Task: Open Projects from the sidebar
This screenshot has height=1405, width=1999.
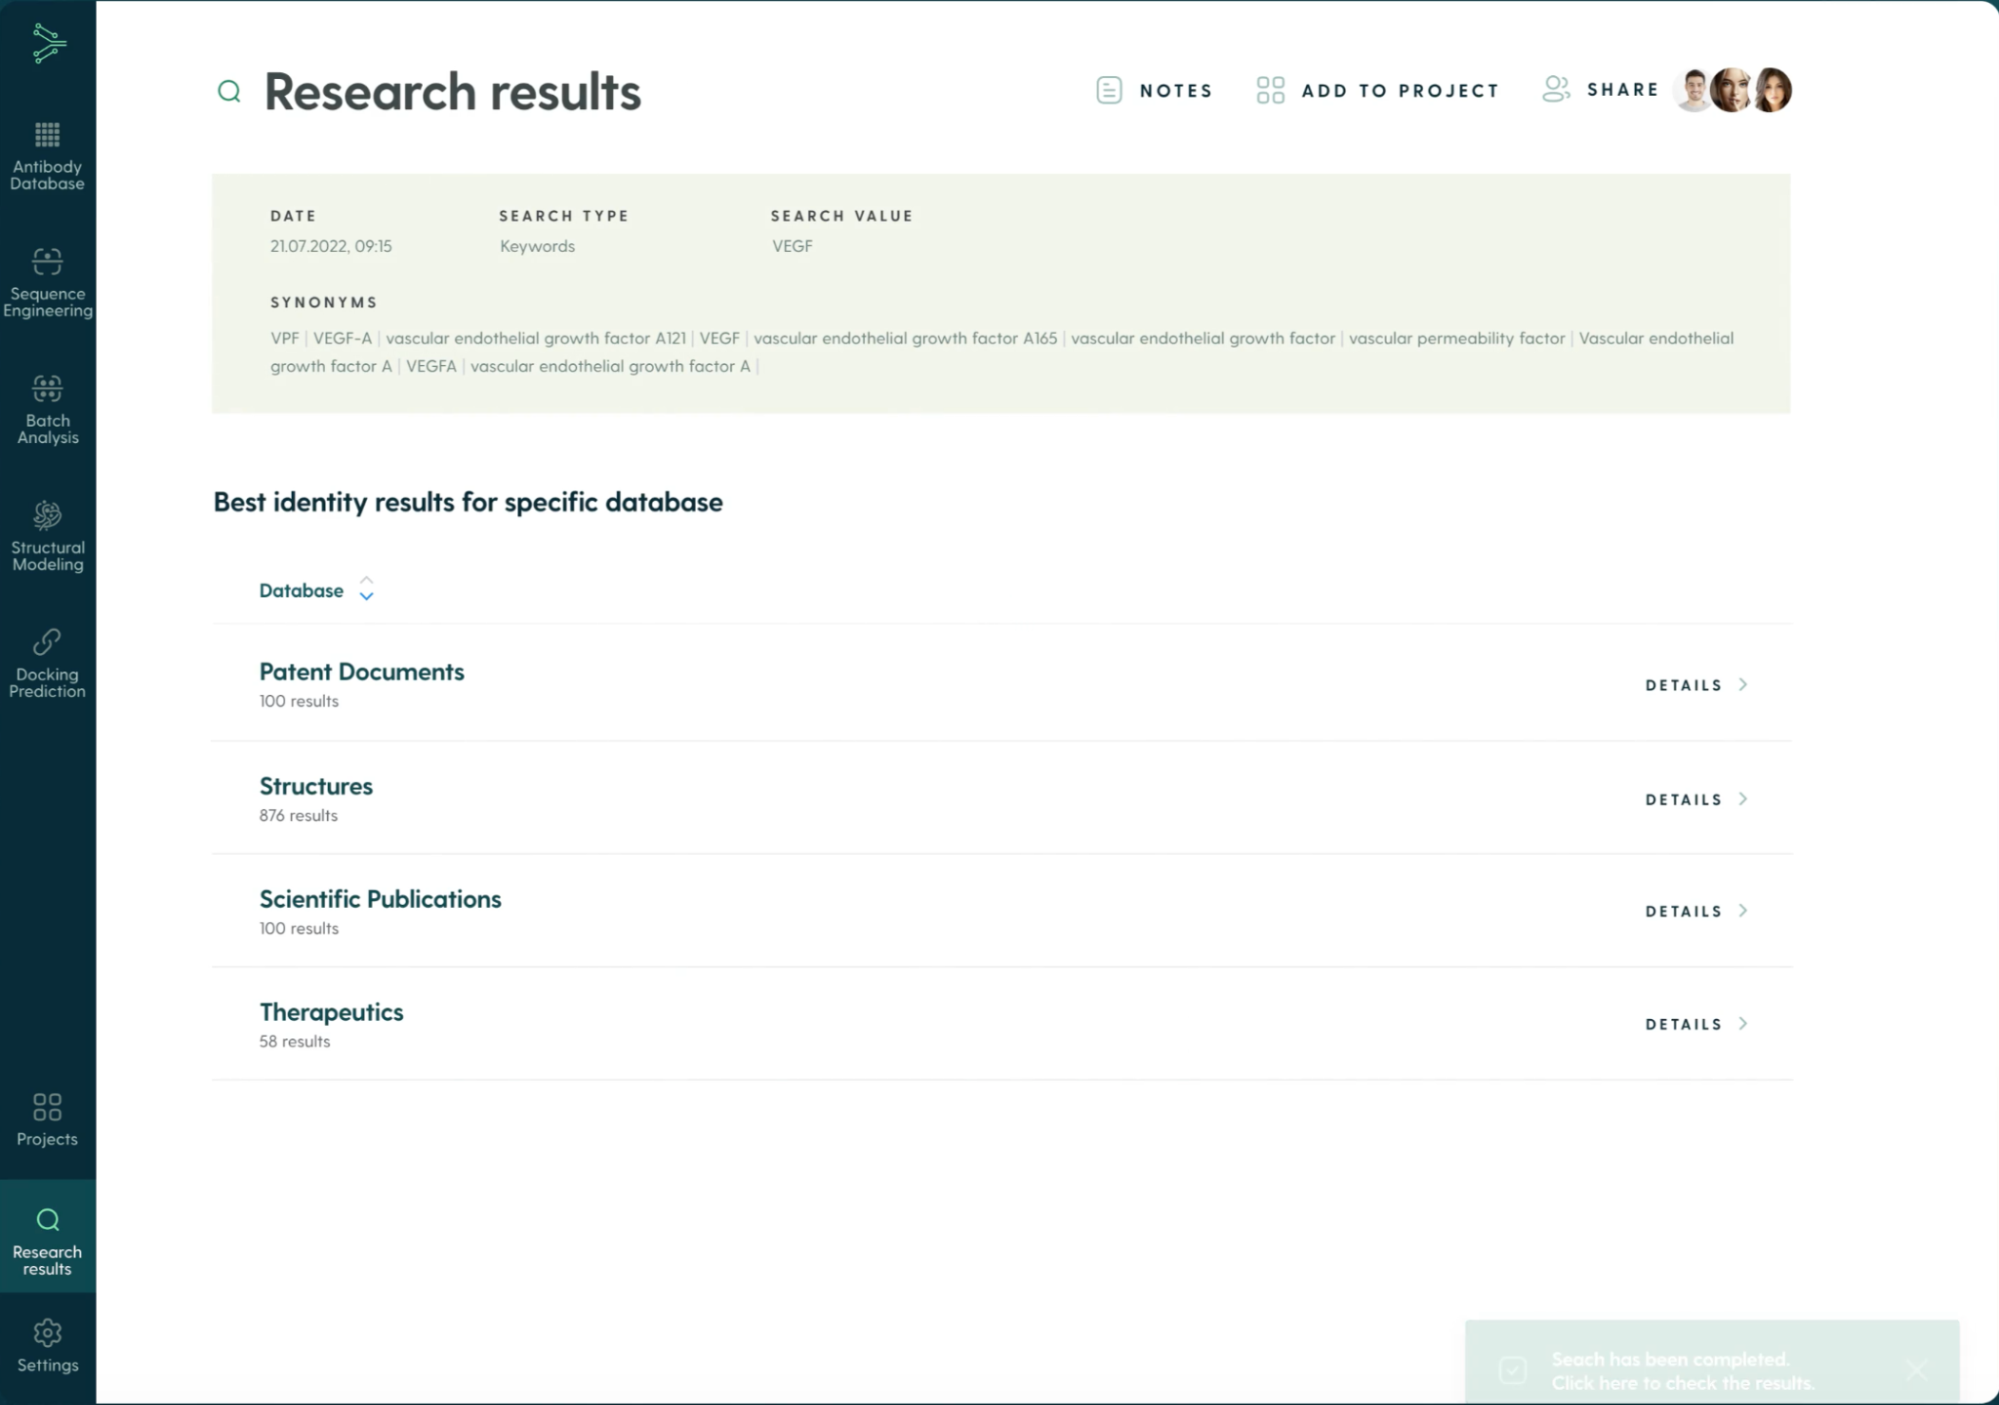Action: [47, 1119]
